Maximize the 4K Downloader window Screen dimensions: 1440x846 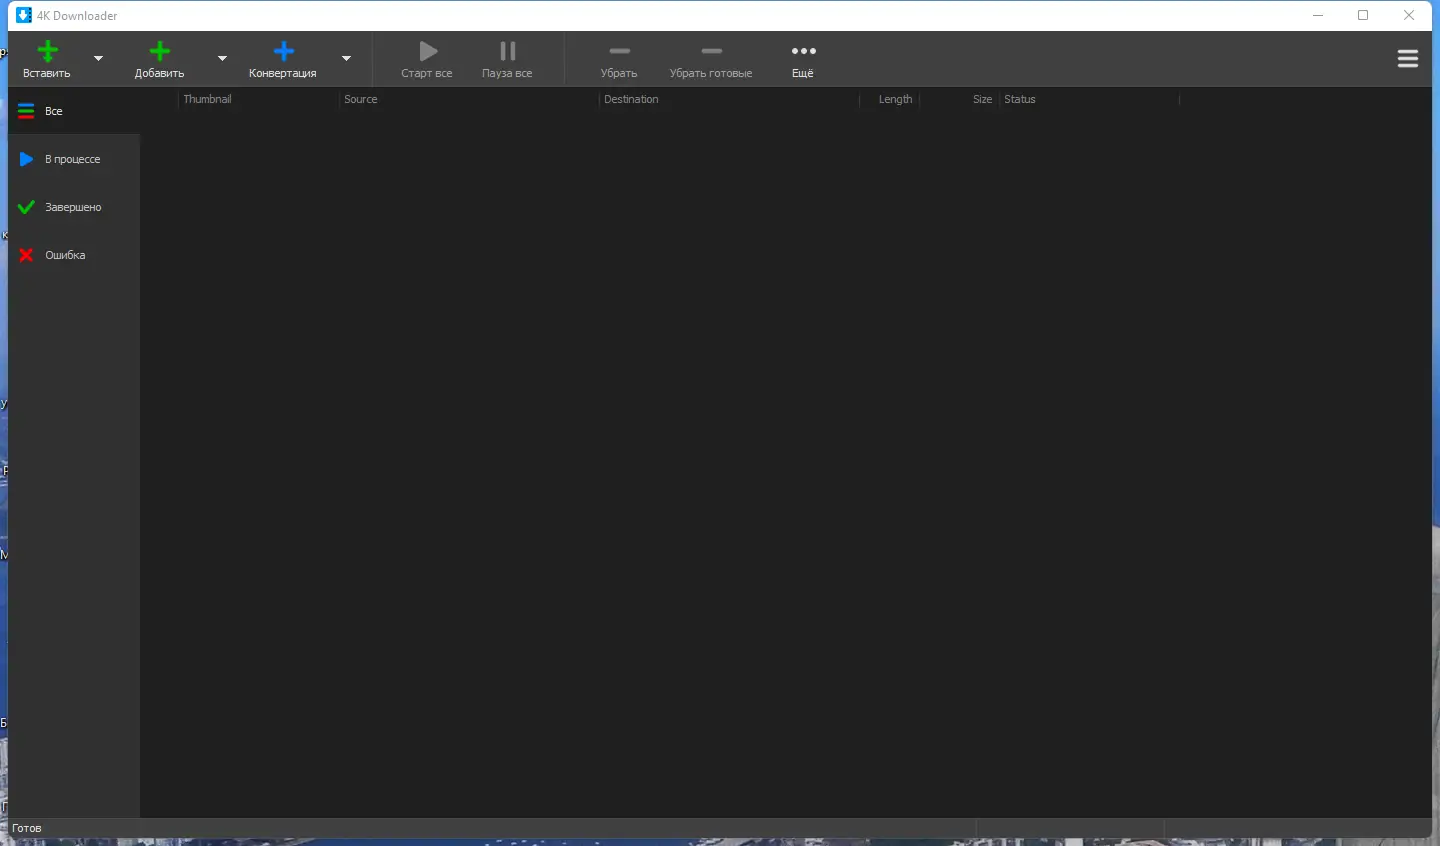pos(1363,15)
